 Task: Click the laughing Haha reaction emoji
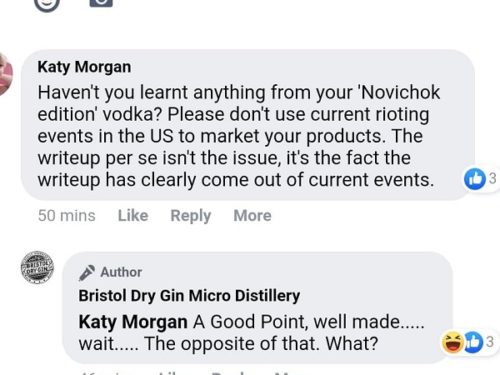pos(452,342)
